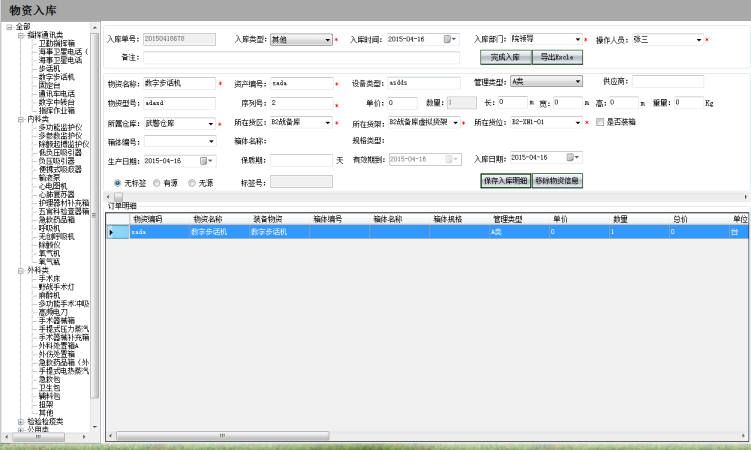
Task: Select the 无源 radio option
Action: (x=192, y=183)
